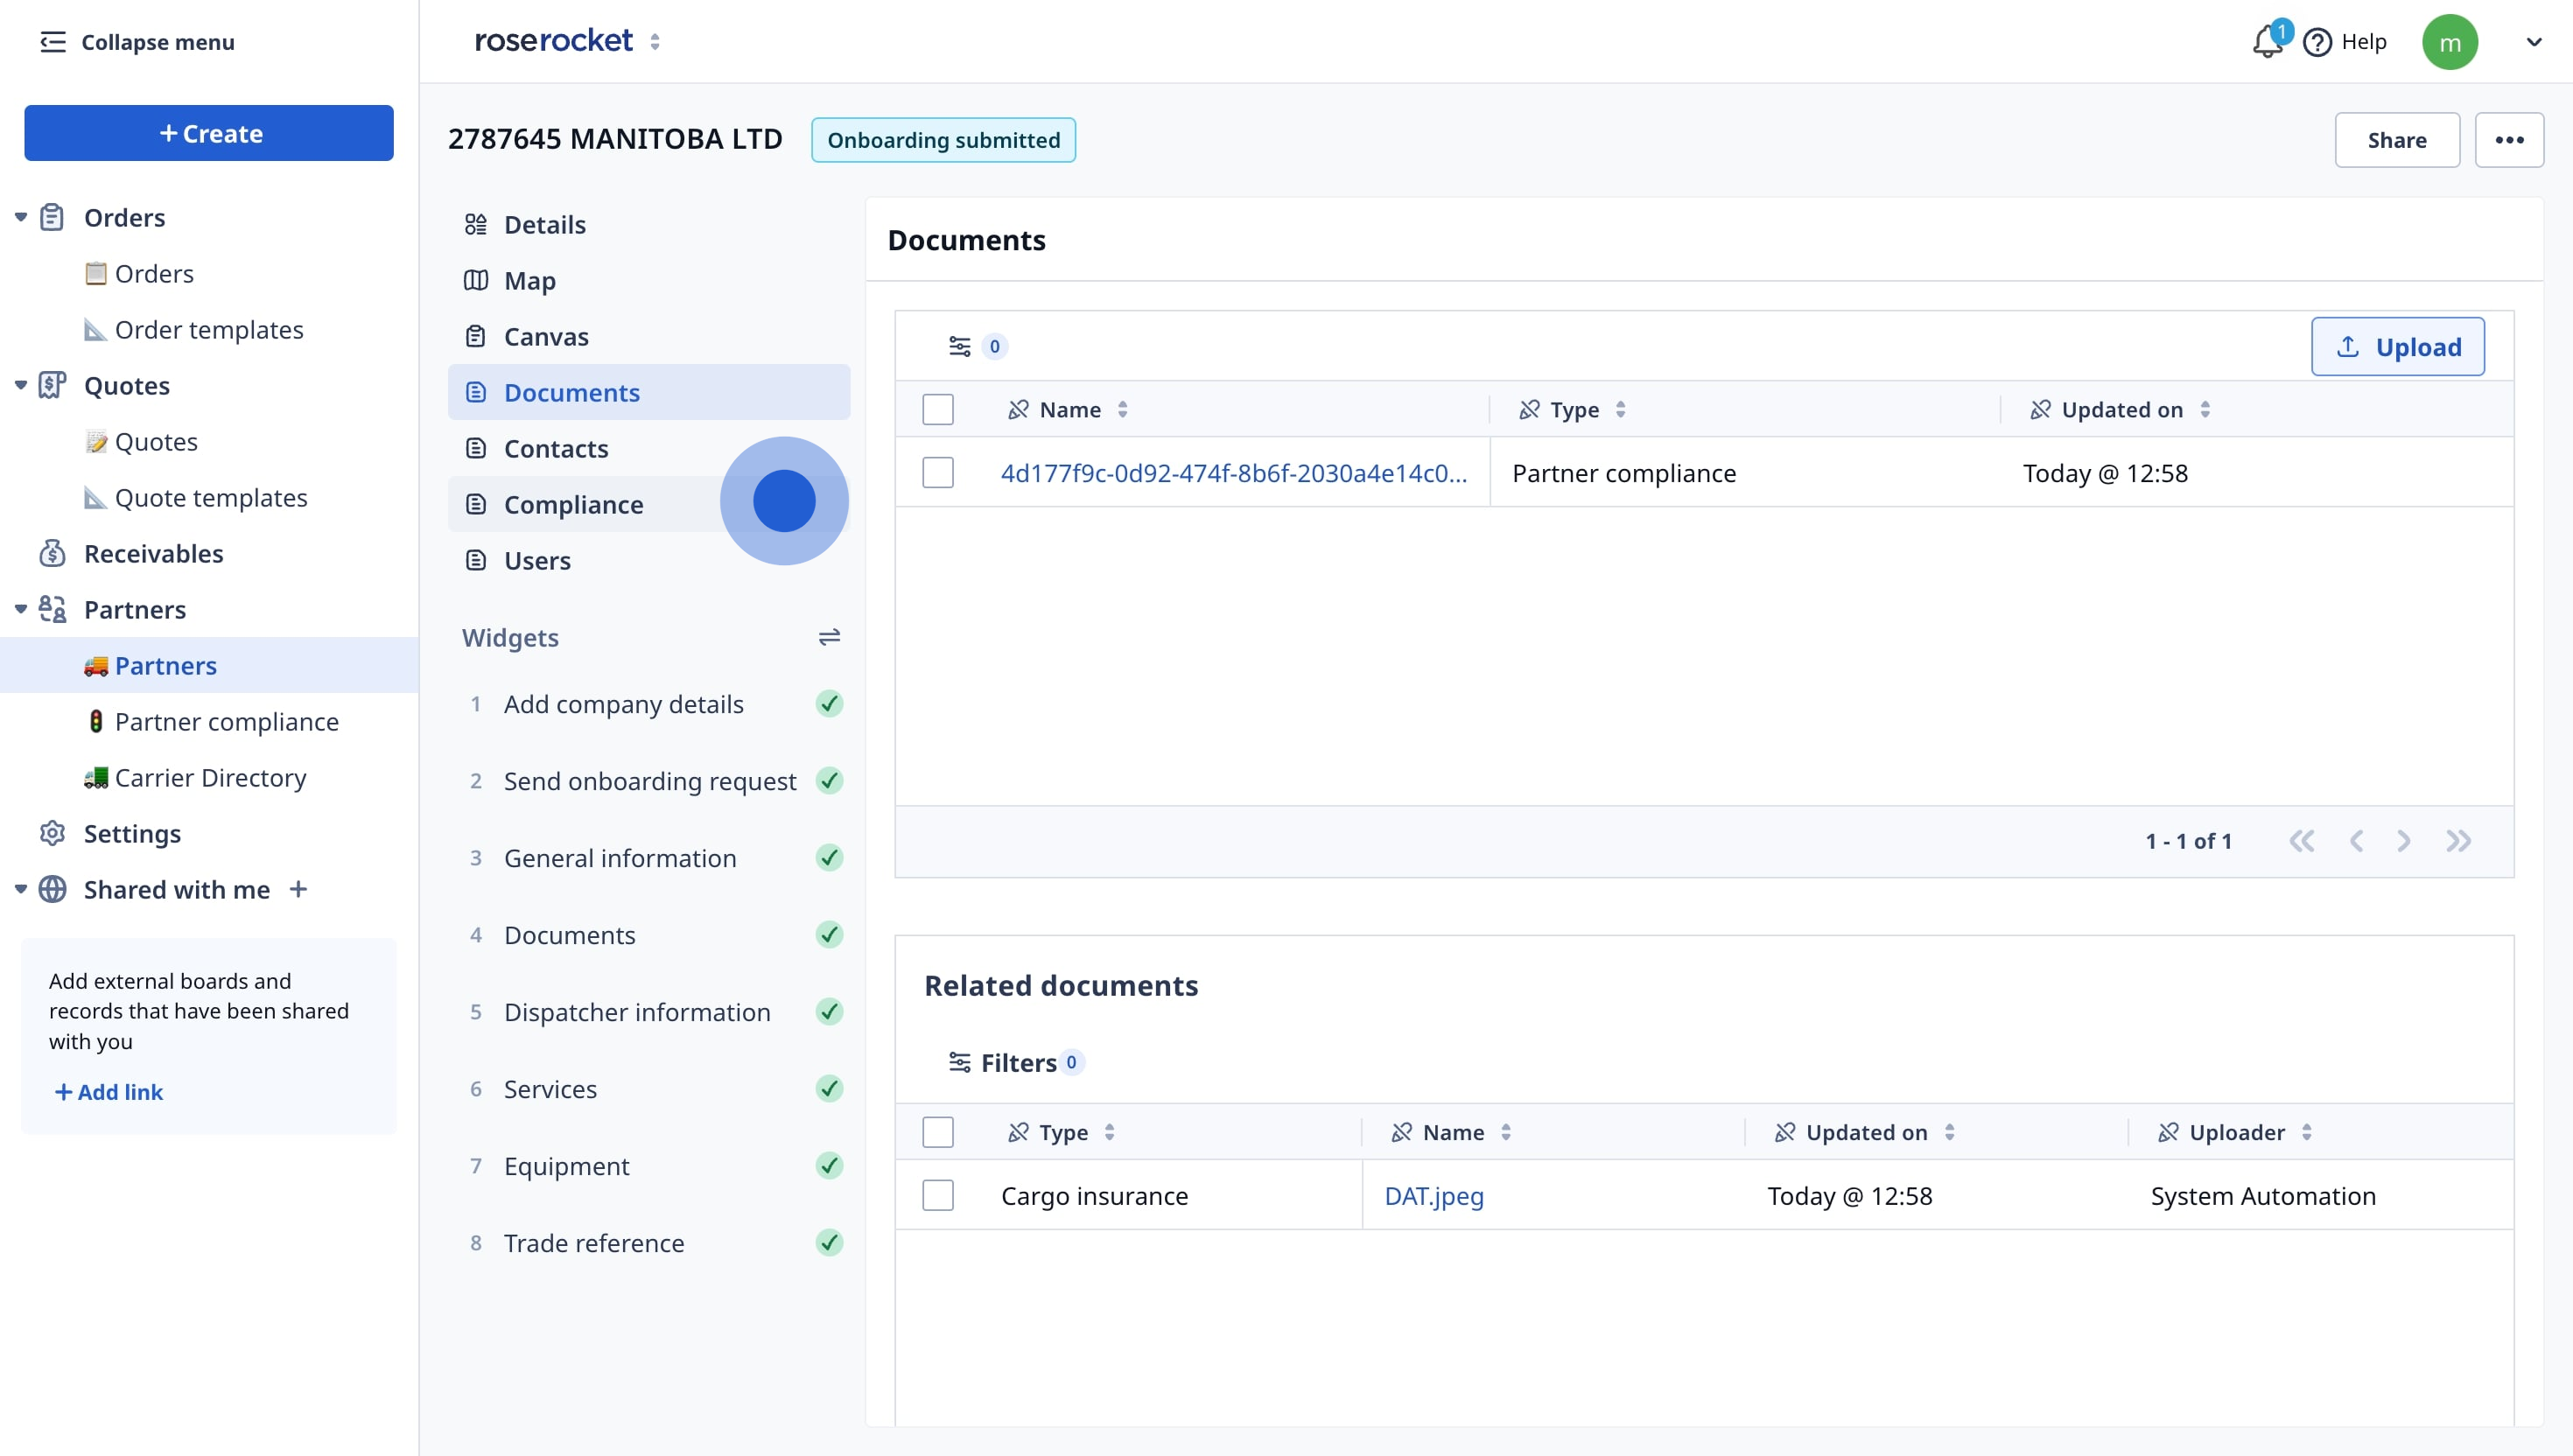Click the Collapse menu icon
The image size is (2573, 1456).
tap(52, 42)
